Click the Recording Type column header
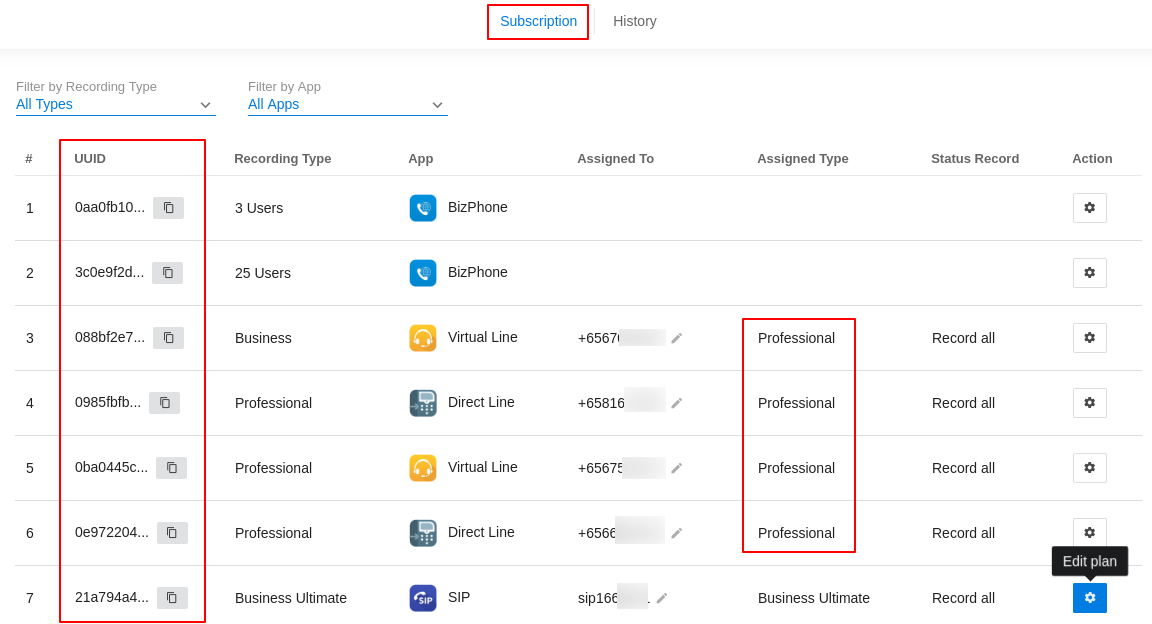Screen dimensions: 1152x624 pyautogui.click(x=283, y=159)
